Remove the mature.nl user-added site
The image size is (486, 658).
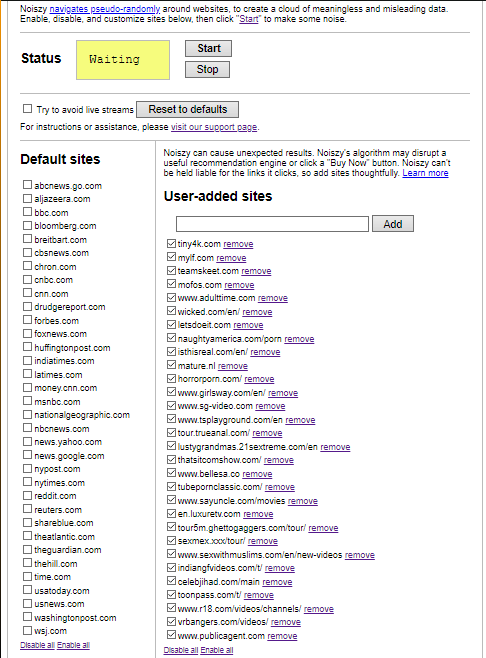coord(233,366)
